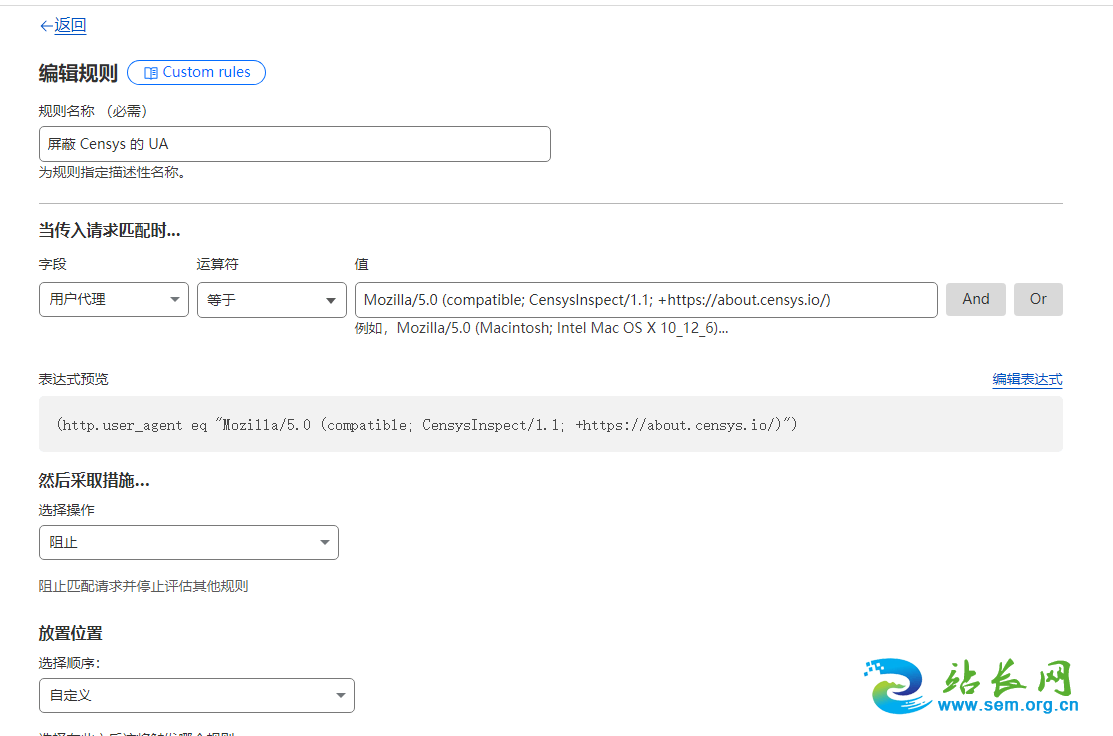Open the 运算符 dropdown showing 等于
Viewport: 1113px width, 736px height.
click(x=272, y=300)
